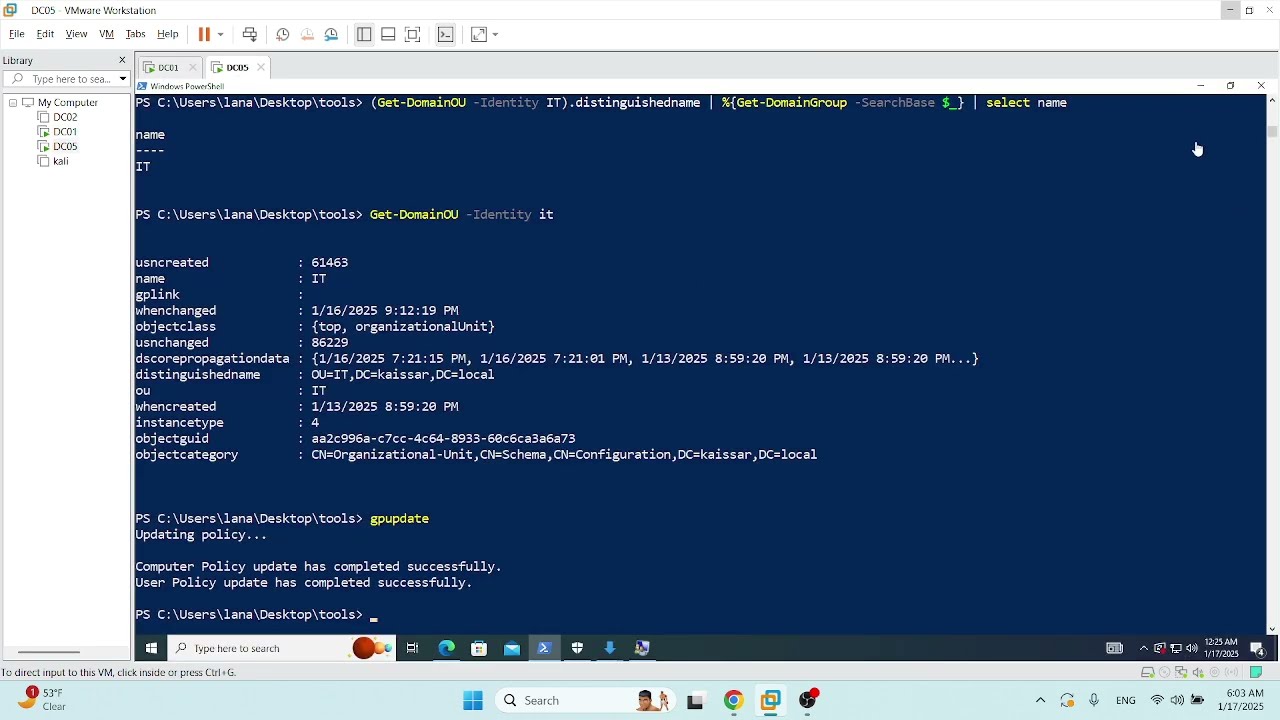Switch the ENG input language
This screenshot has width=1280, height=720.
(1126, 700)
